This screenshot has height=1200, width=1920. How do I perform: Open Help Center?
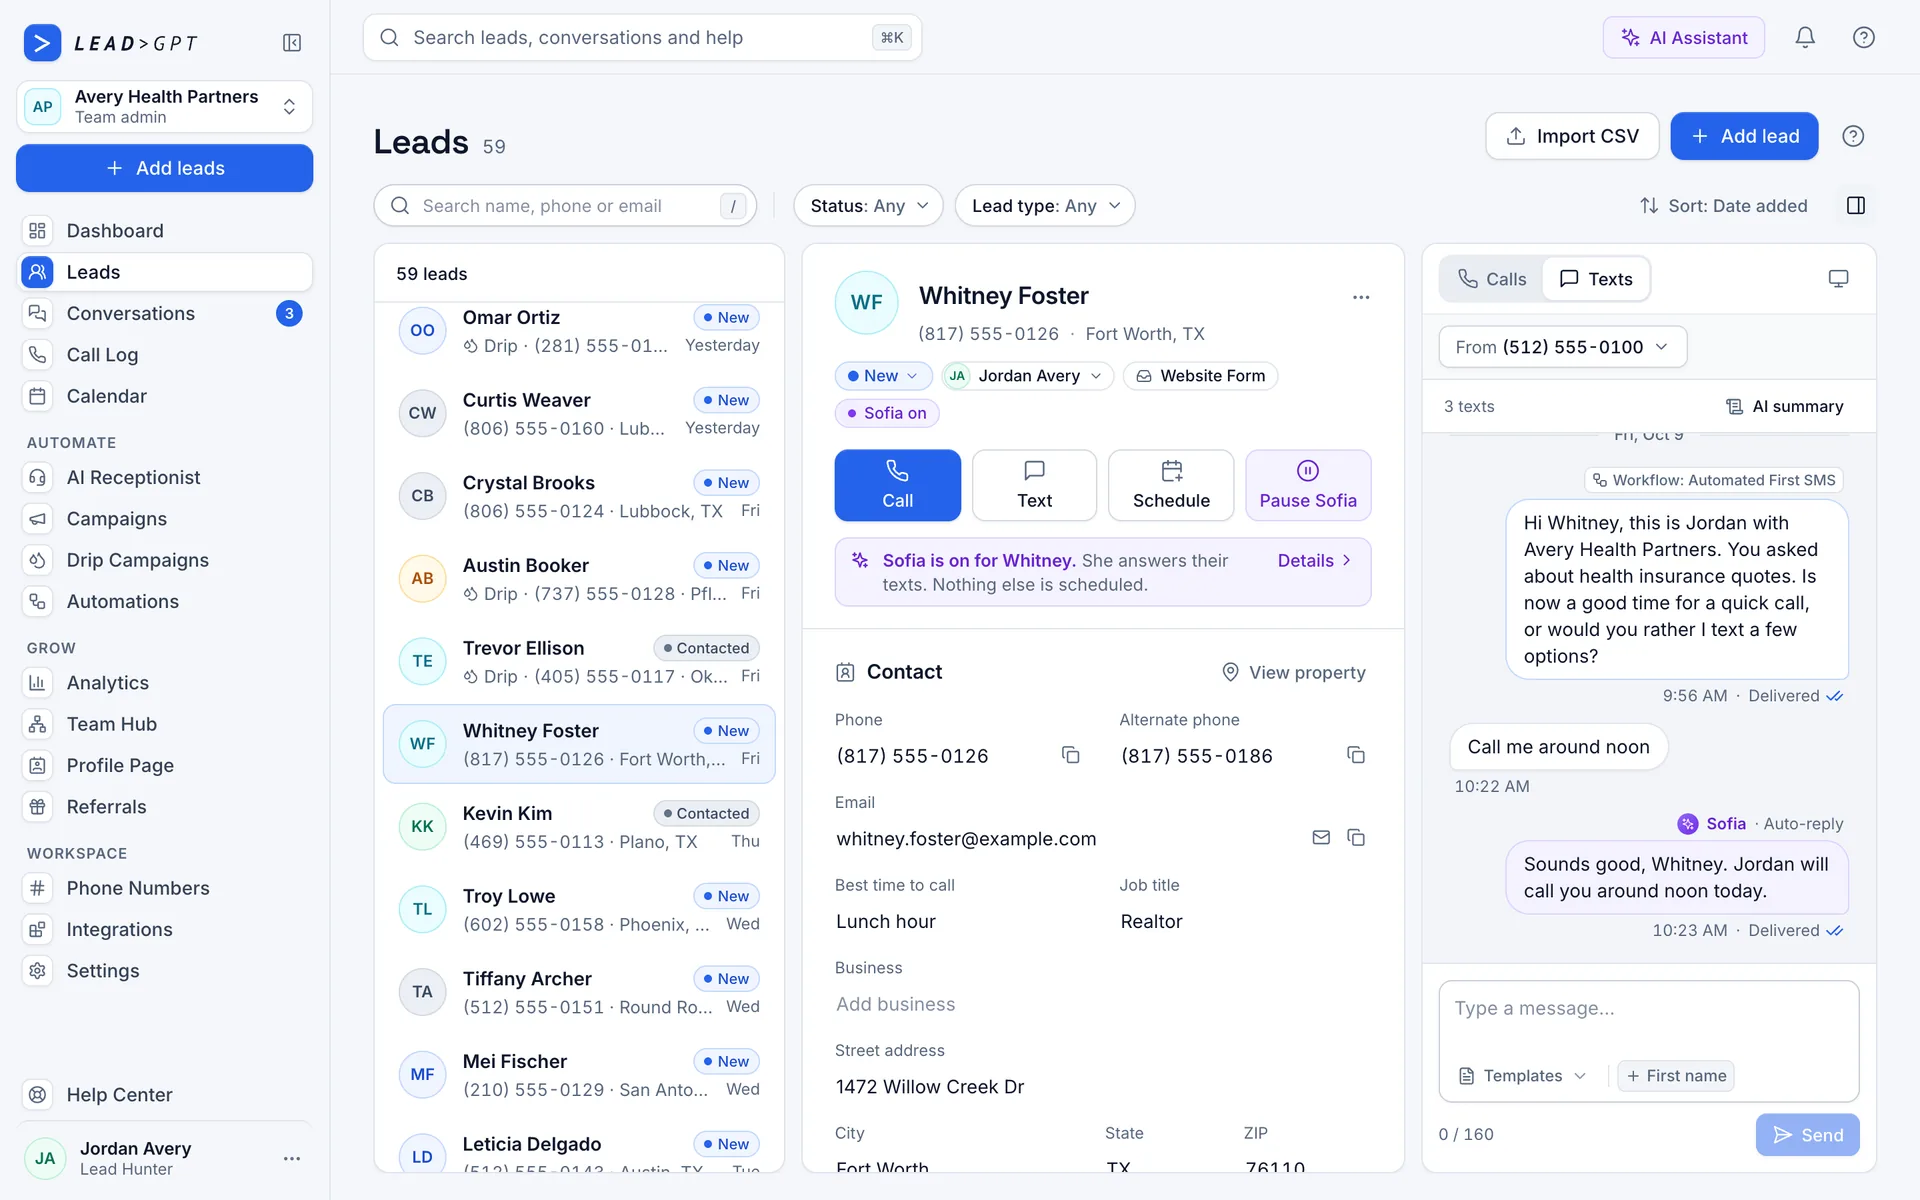pyautogui.click(x=165, y=1095)
